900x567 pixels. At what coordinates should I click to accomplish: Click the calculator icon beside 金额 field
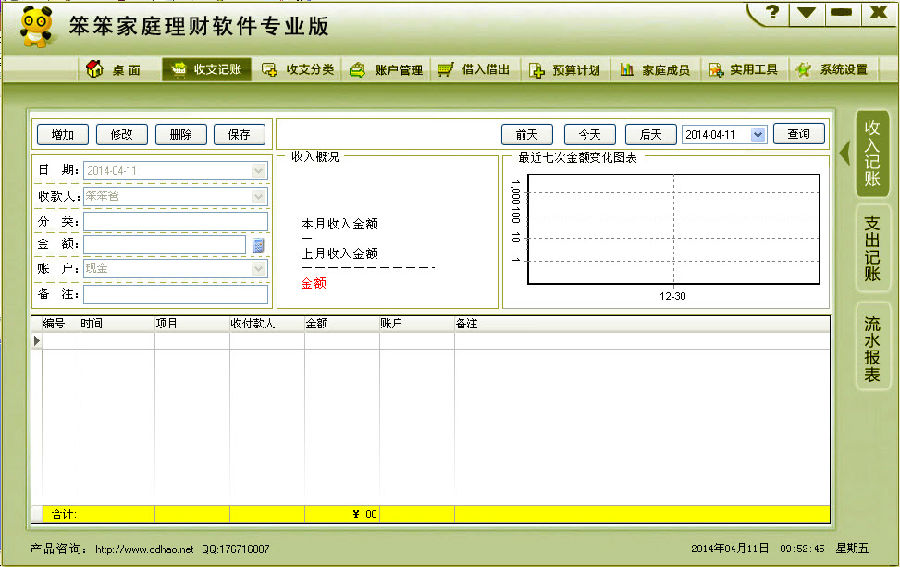tap(259, 245)
